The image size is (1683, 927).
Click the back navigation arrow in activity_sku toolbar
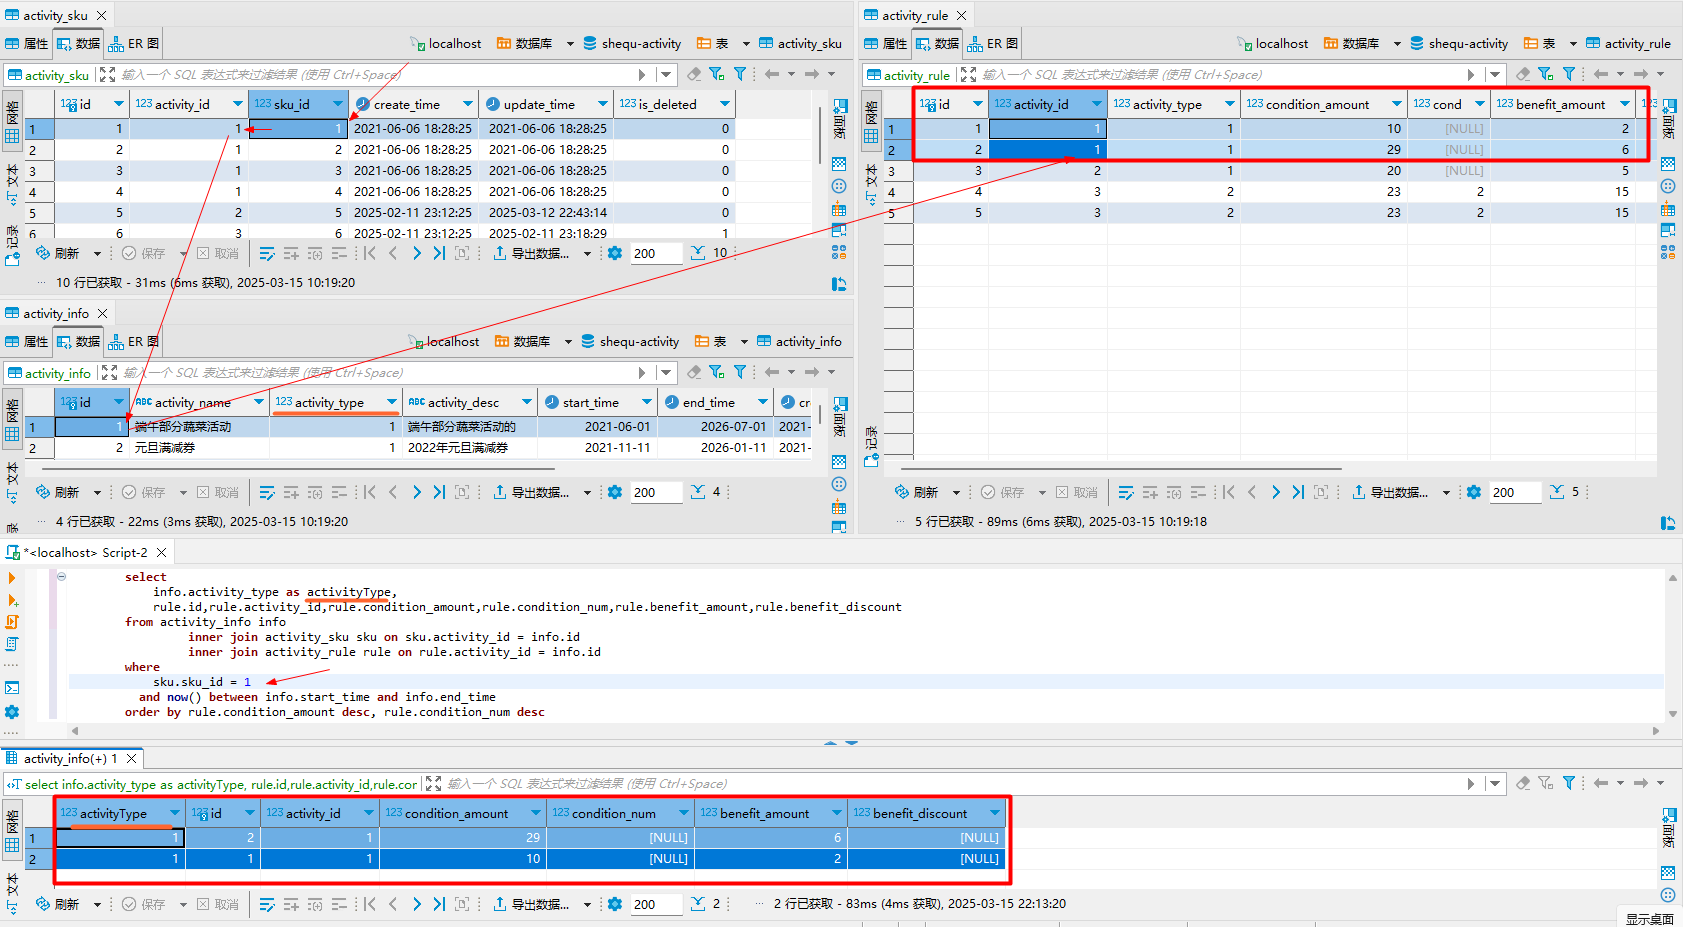771,73
